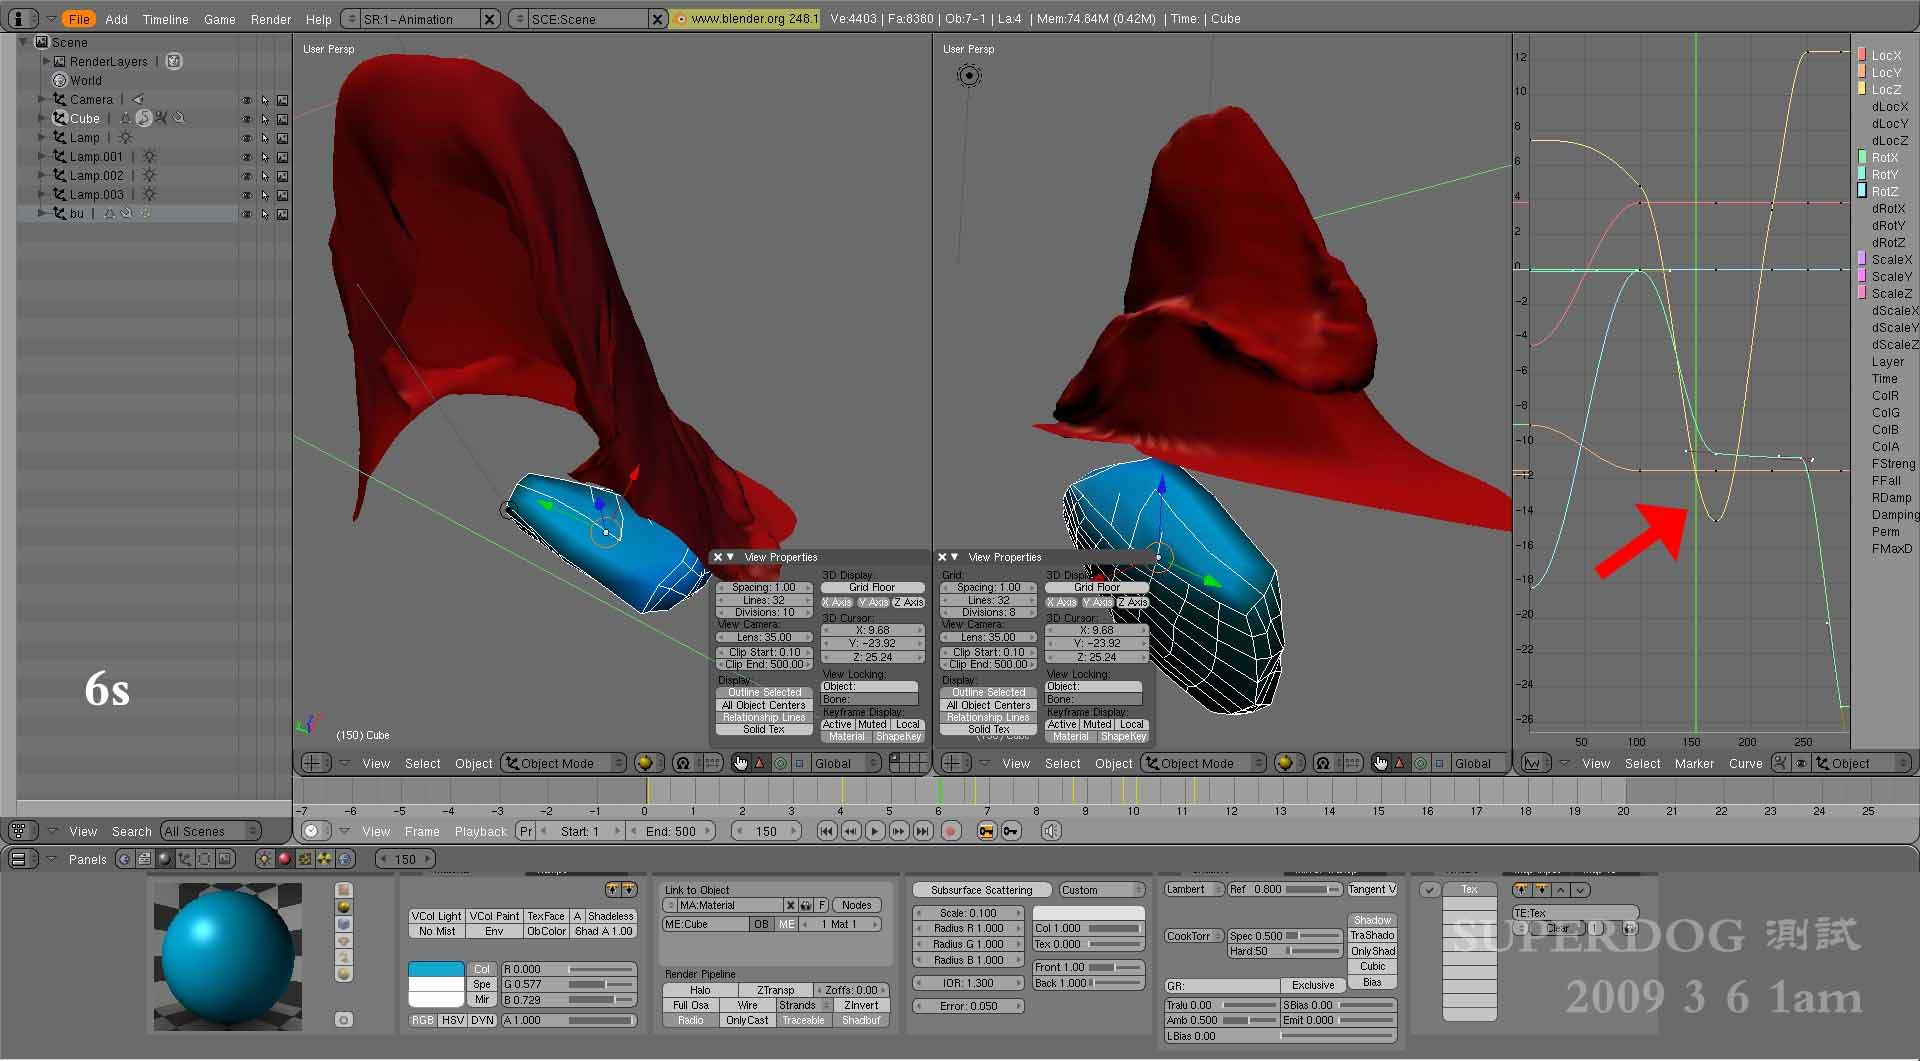The height and width of the screenshot is (1061, 1920).
Task: Click the speaker audio icon in timeline
Action: coord(1050,831)
